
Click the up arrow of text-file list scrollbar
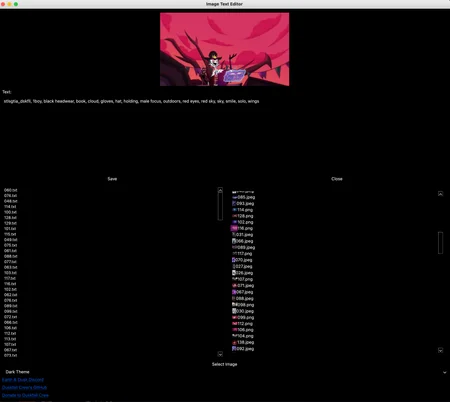[x=220, y=190]
